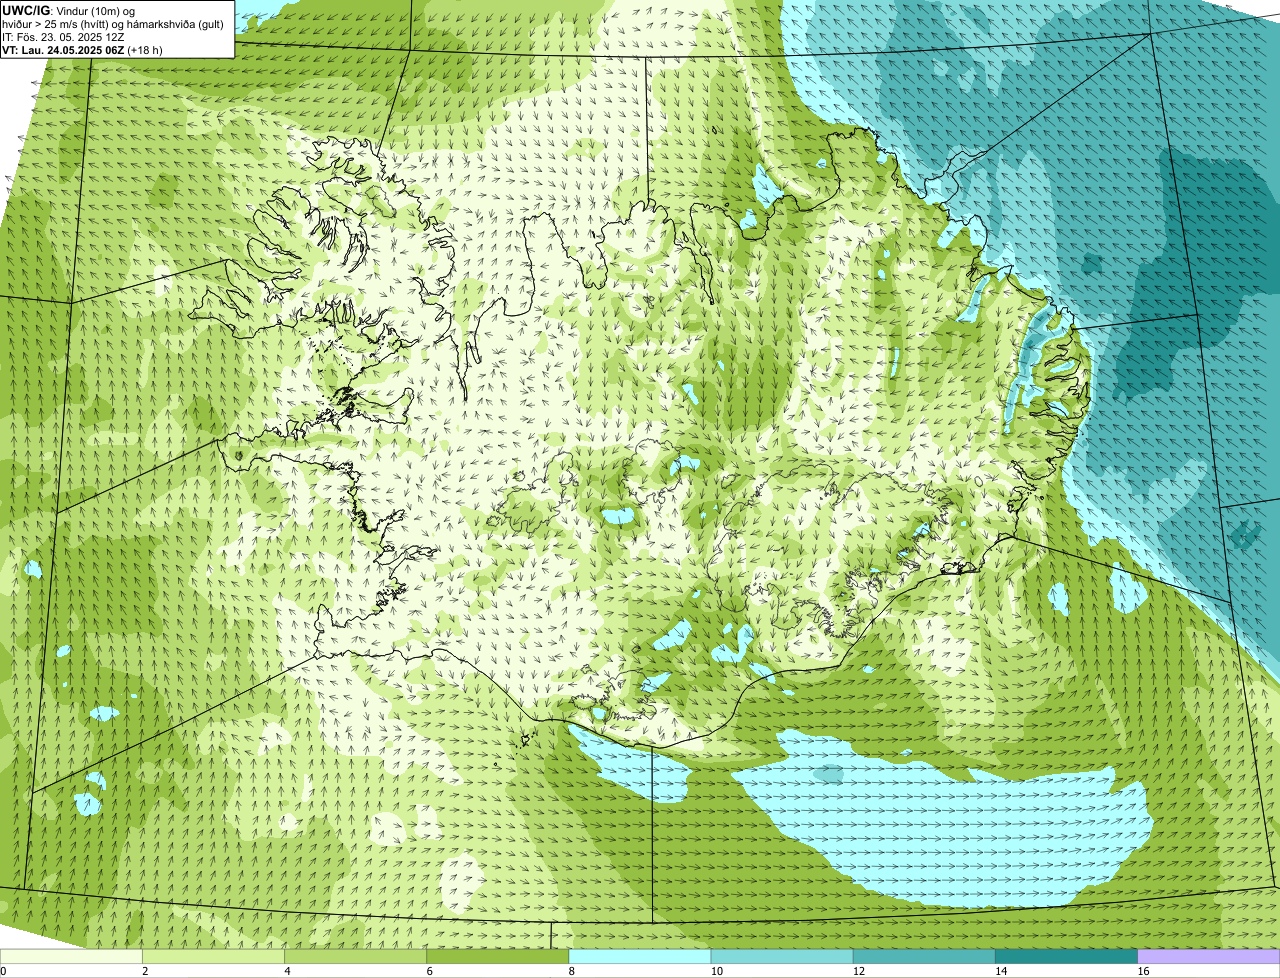Image resolution: width=1280 pixels, height=978 pixels.
Task: Click the green legend swatch between 6 and 8
Action: [497, 956]
